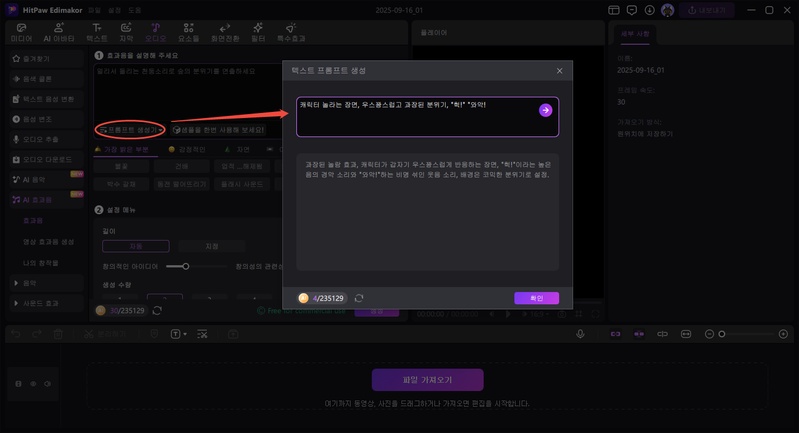Select the 지정 (Custom) length option
799x433 pixels.
point(211,246)
